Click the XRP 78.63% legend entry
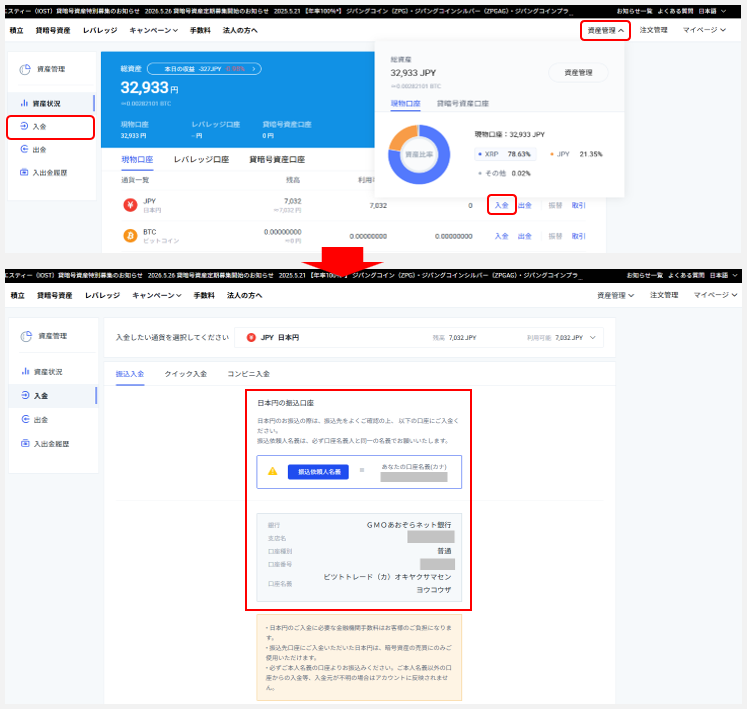The image size is (747, 709). 504,154
